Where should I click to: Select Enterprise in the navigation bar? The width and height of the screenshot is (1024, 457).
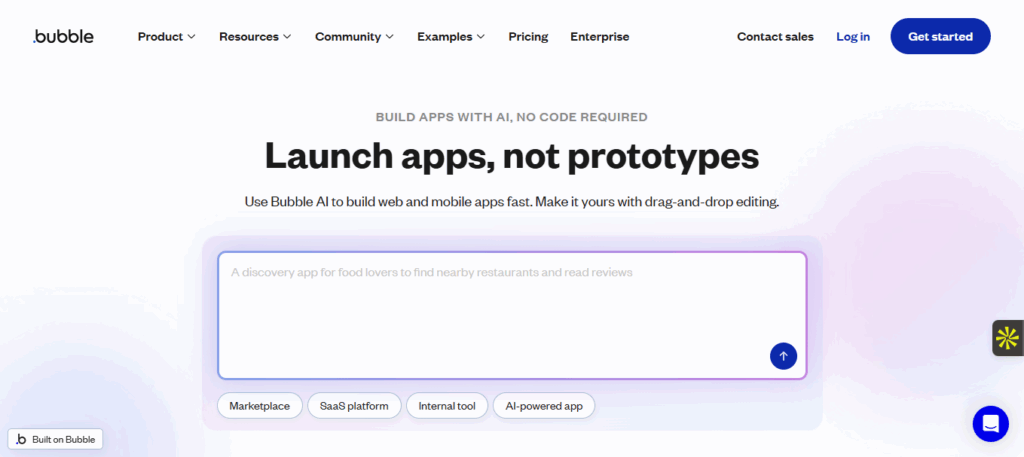(600, 37)
